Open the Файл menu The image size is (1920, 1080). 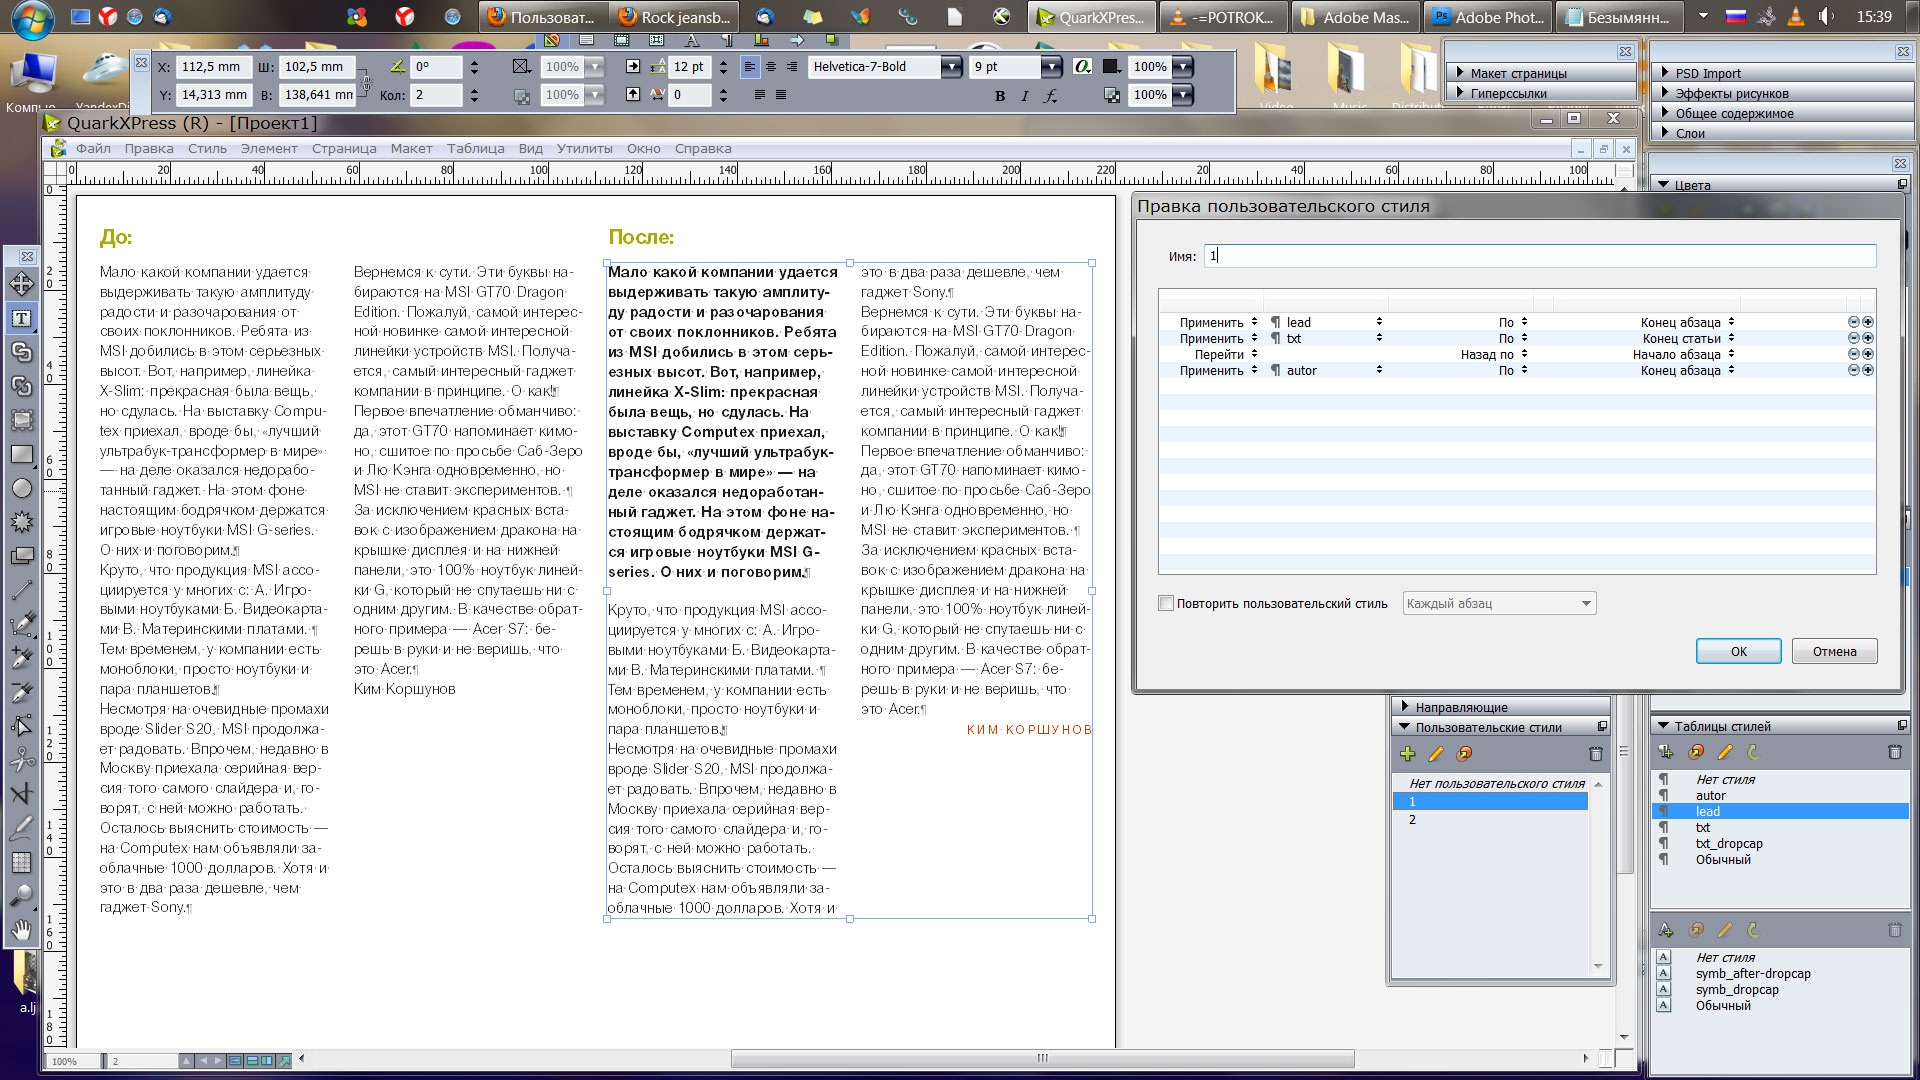(93, 149)
